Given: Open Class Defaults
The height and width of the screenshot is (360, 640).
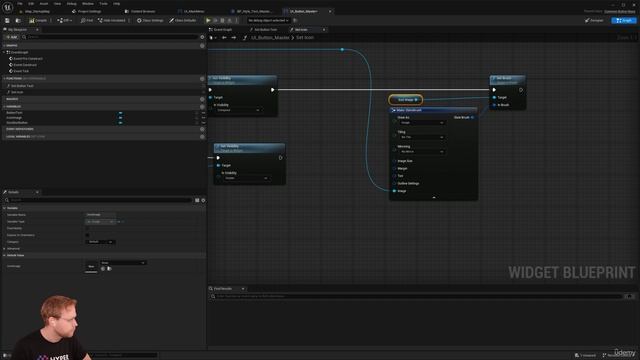Looking at the screenshot, I should coord(182,20).
